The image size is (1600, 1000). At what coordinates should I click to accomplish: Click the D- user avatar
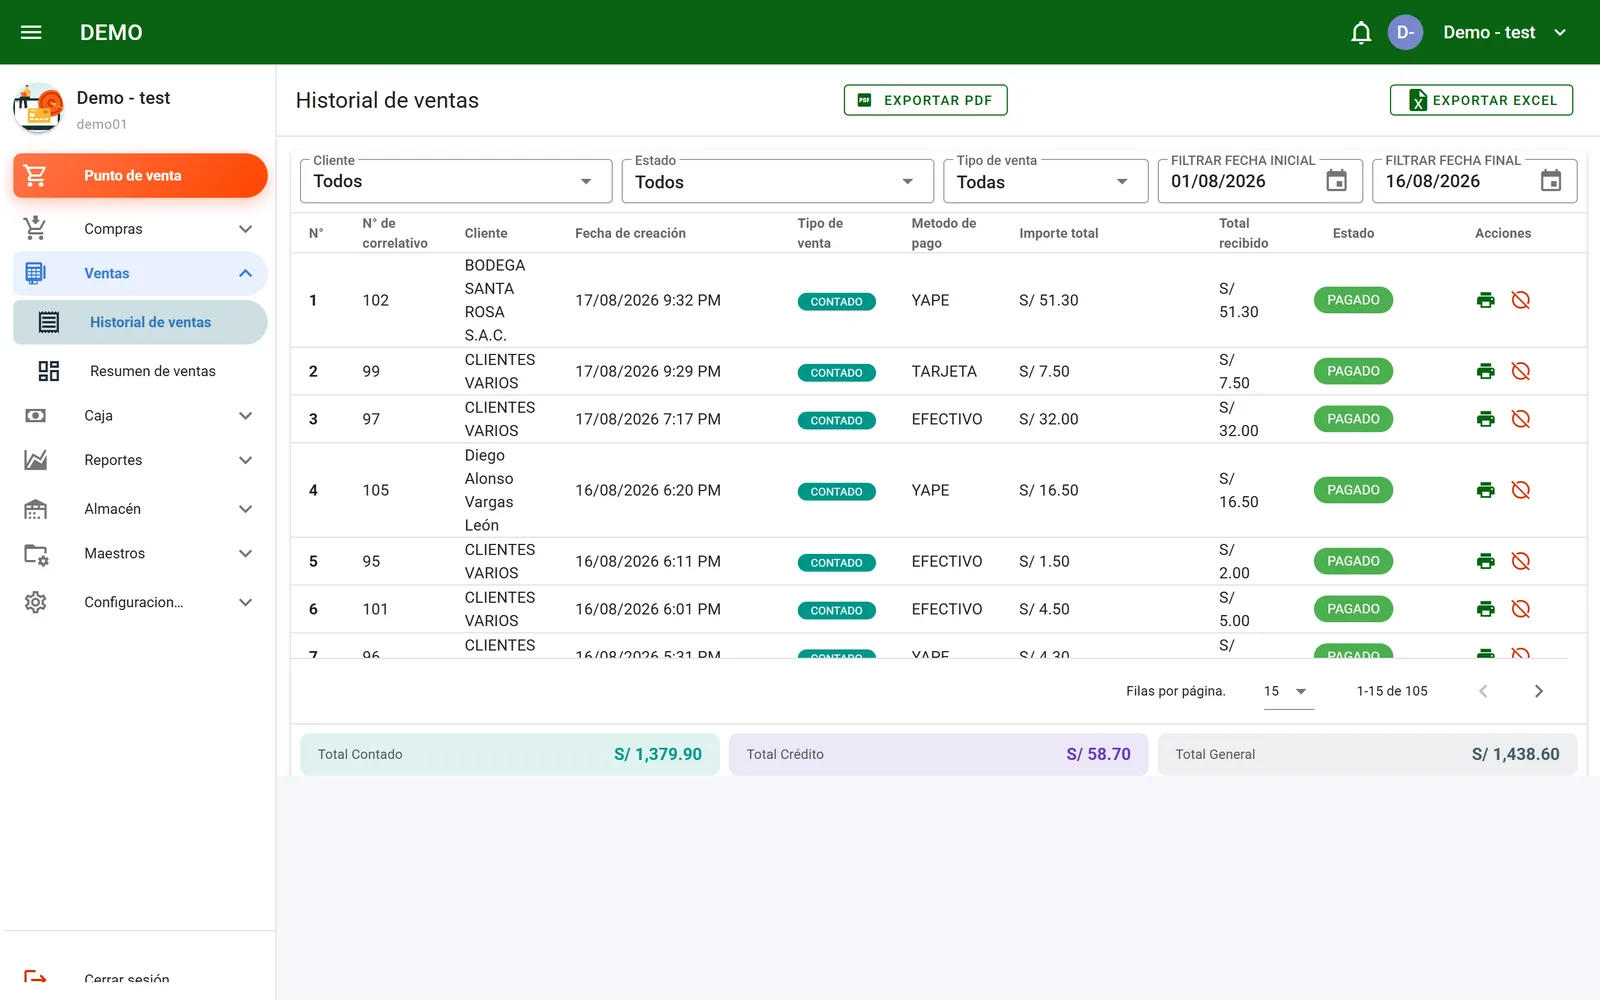coord(1405,32)
